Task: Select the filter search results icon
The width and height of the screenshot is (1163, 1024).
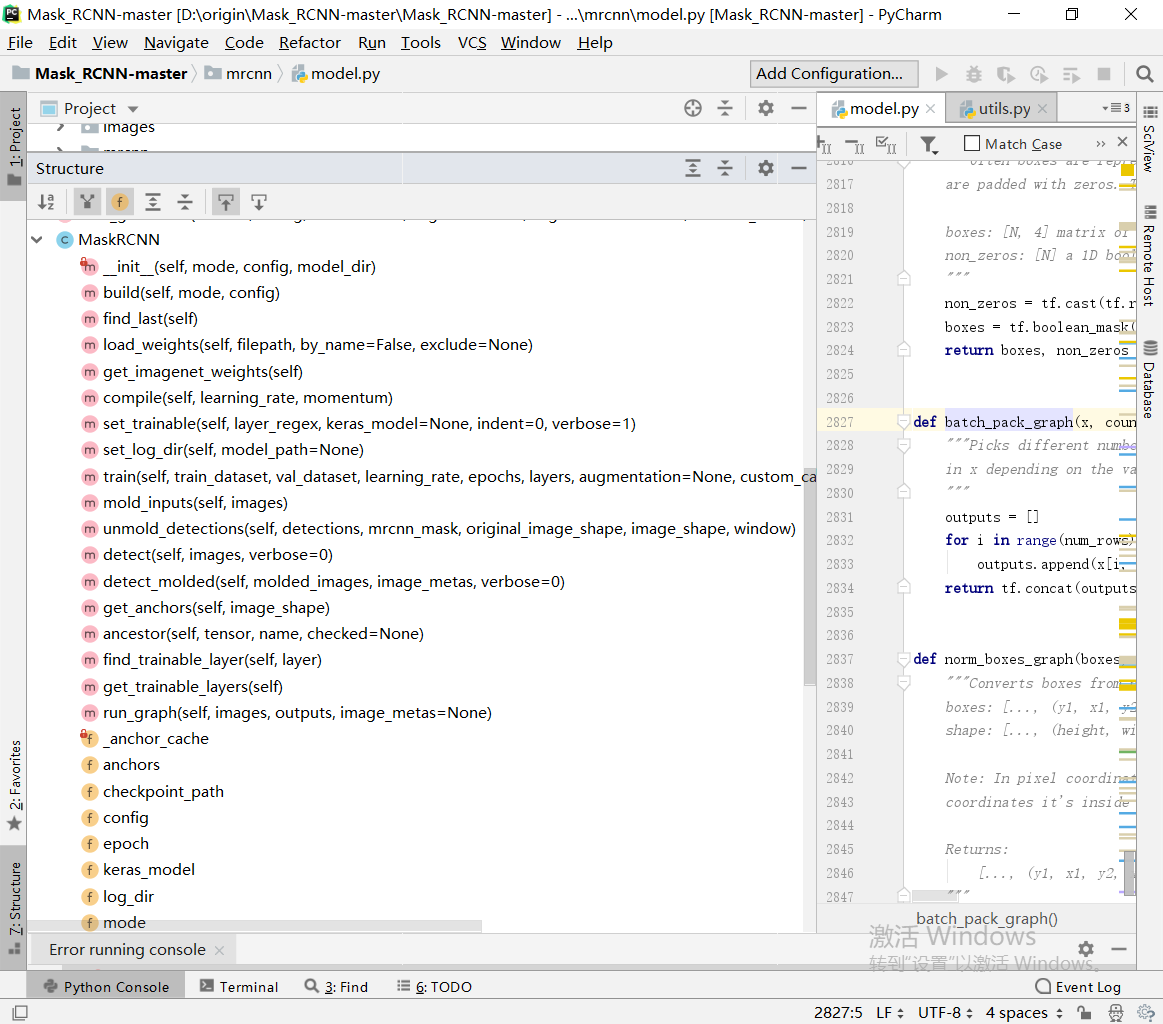Action: click(x=929, y=143)
